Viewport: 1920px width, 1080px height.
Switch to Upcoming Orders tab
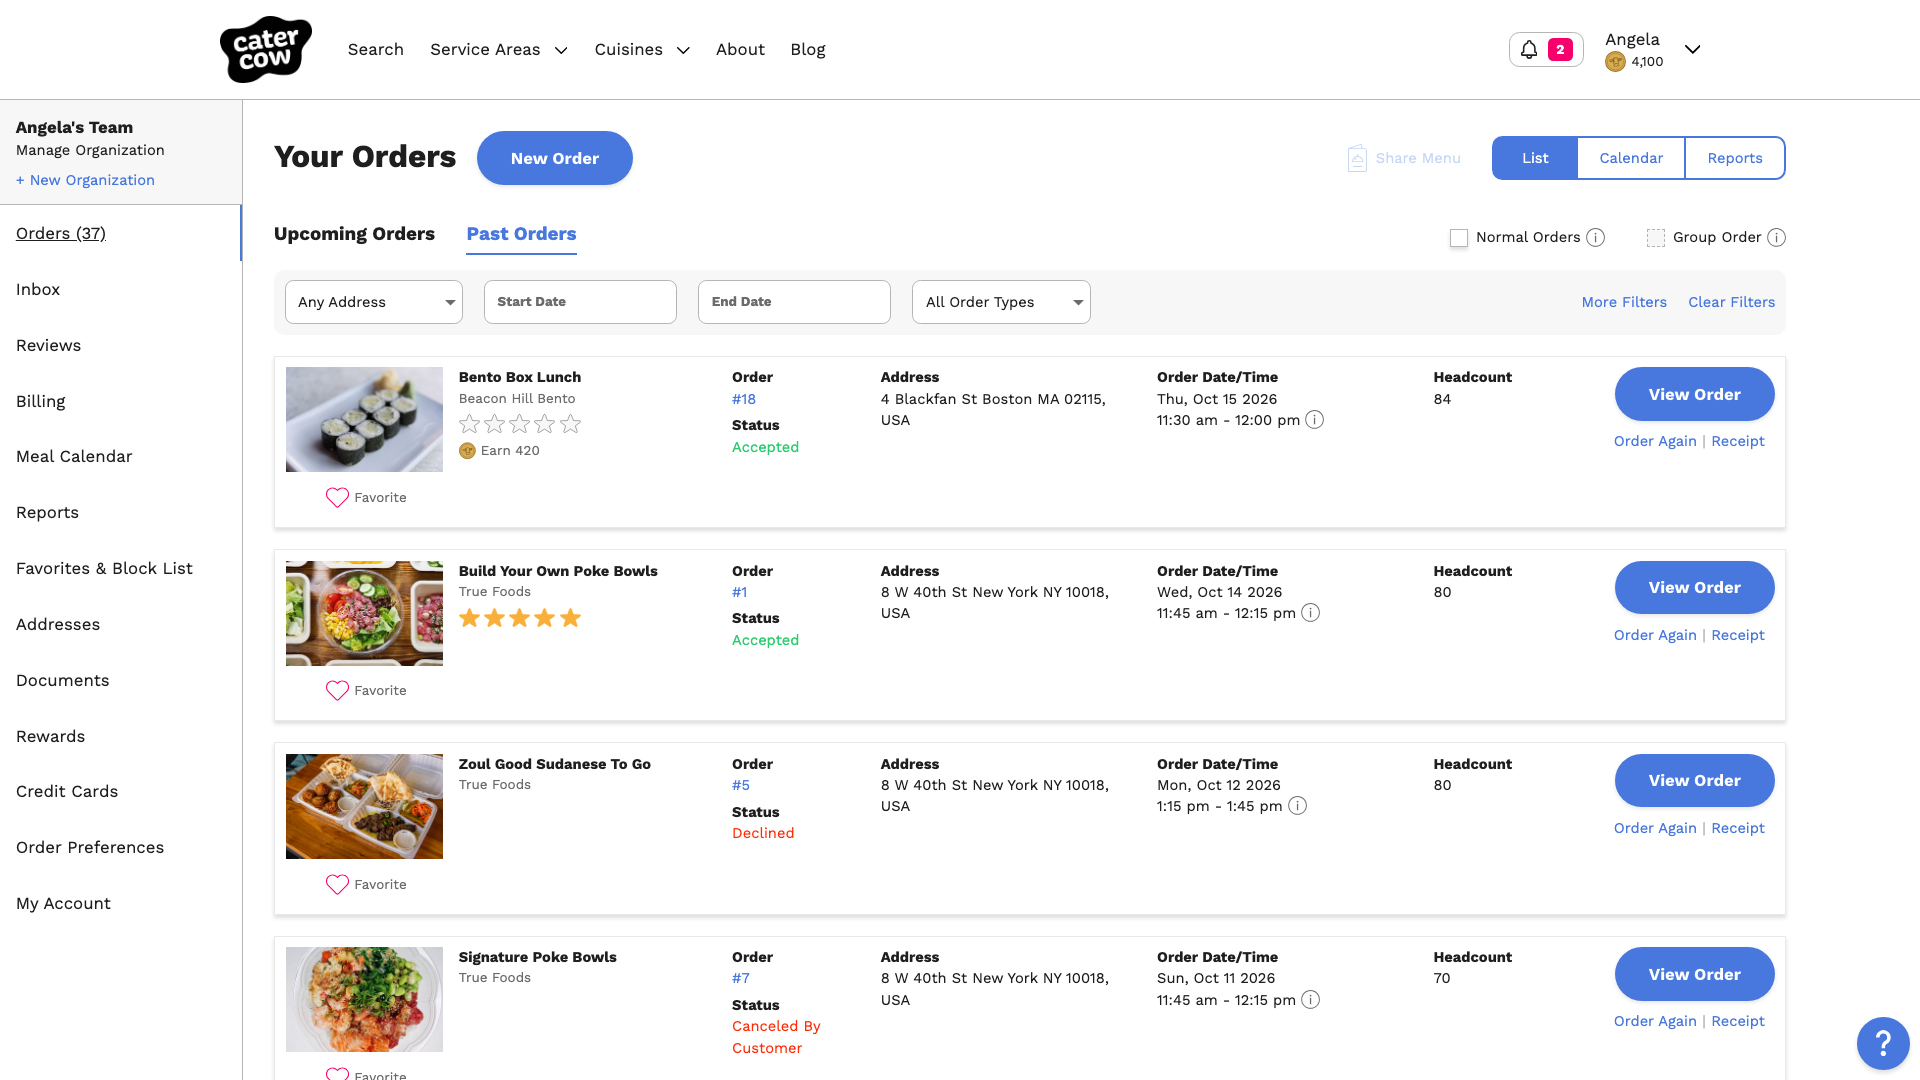coord(354,234)
